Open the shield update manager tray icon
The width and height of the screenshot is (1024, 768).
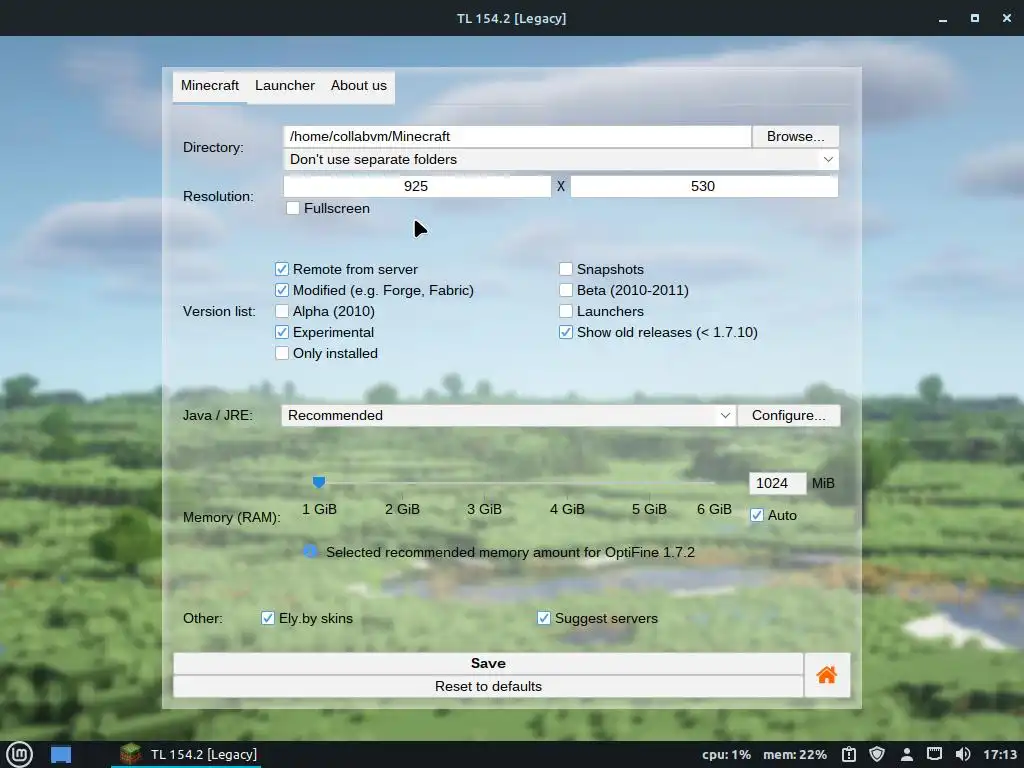click(x=877, y=754)
